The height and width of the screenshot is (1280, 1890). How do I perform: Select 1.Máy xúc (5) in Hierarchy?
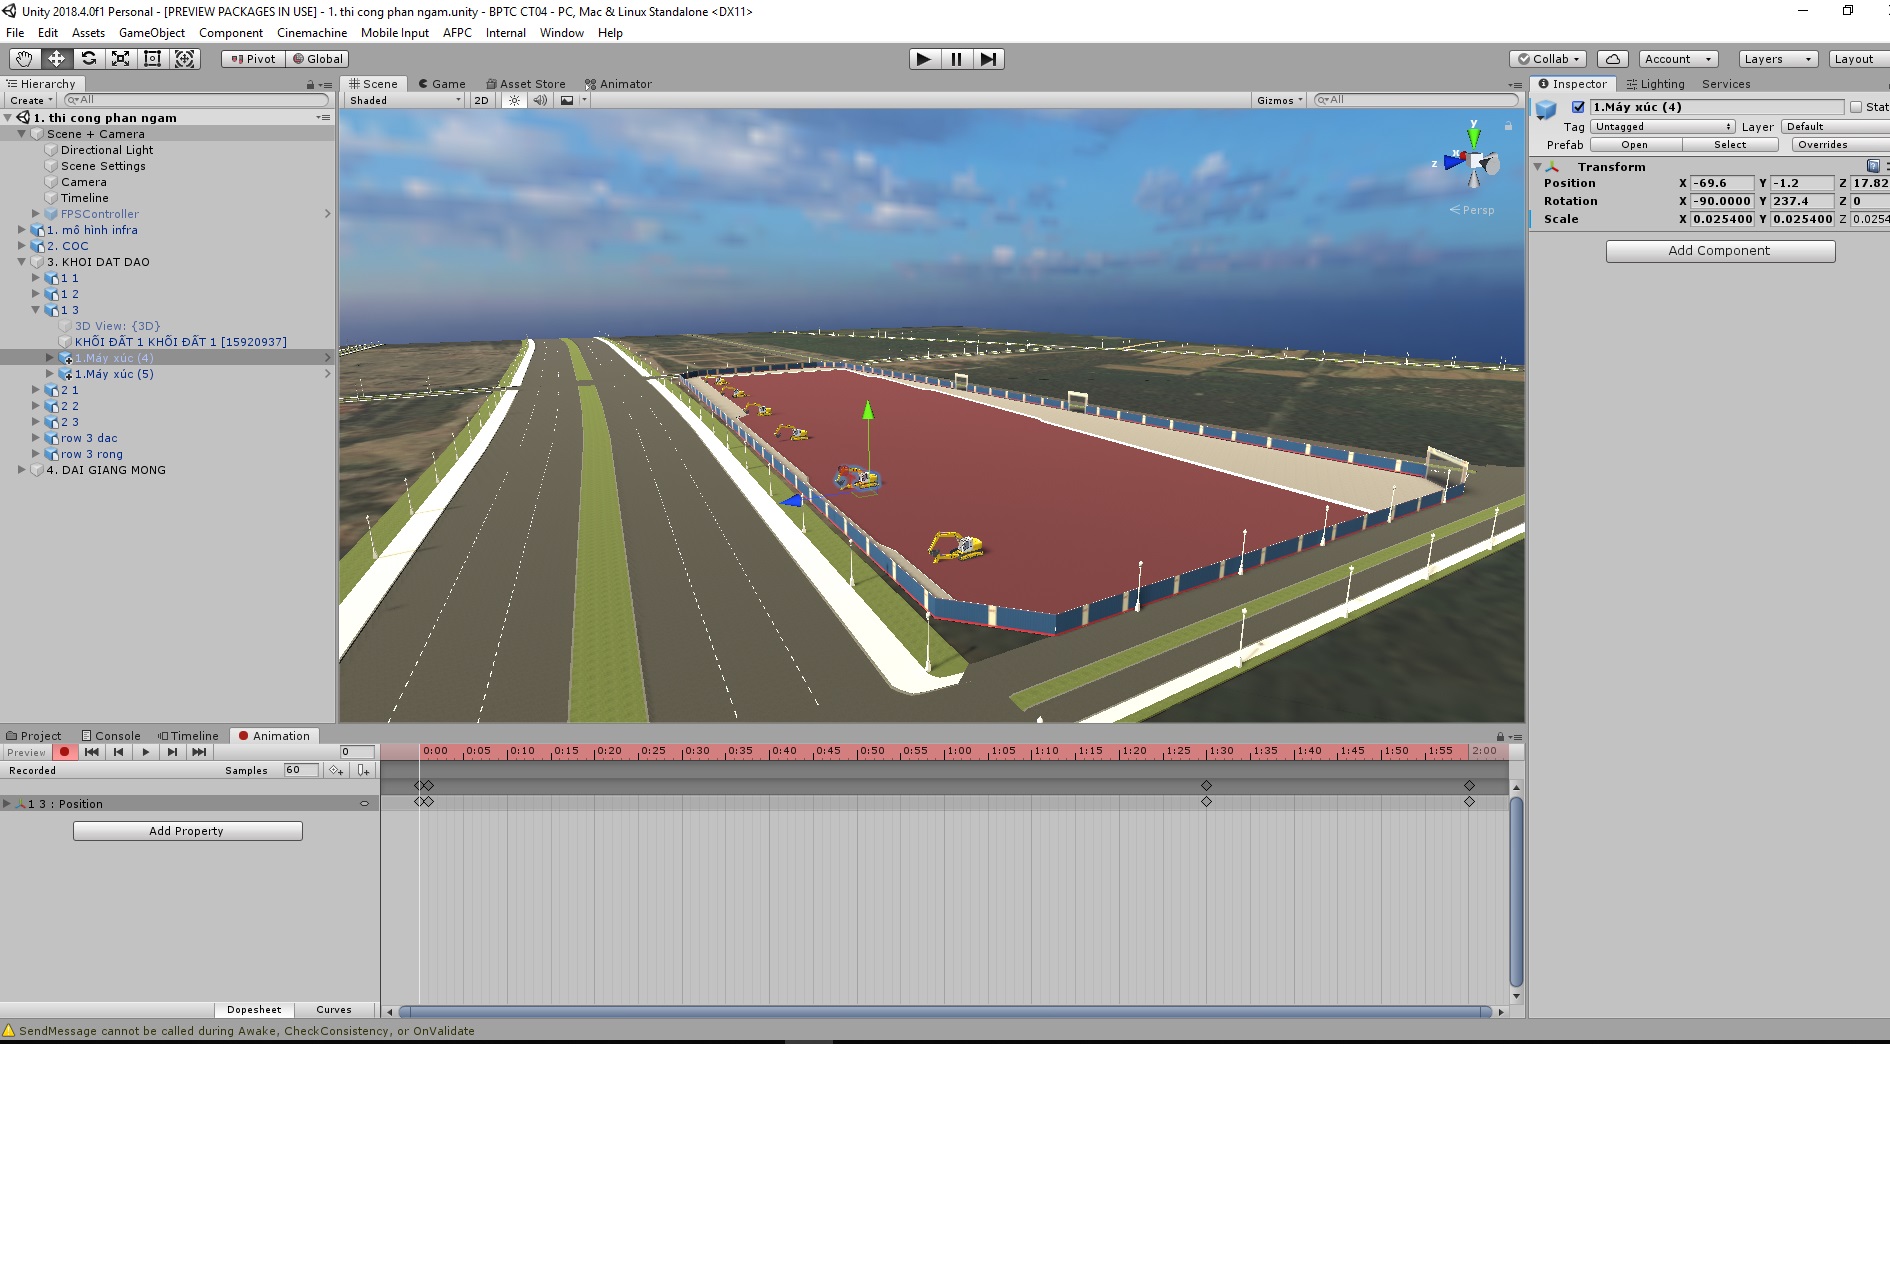click(114, 374)
